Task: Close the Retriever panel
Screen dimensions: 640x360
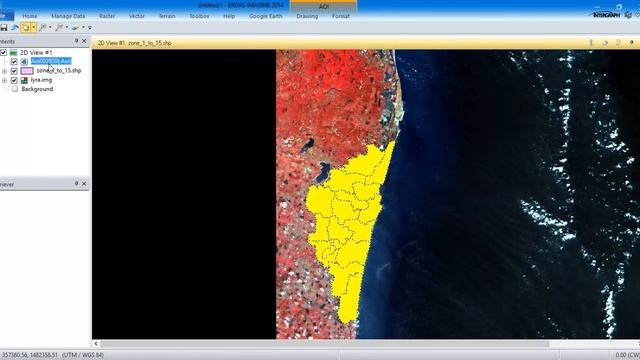Action: (84, 184)
